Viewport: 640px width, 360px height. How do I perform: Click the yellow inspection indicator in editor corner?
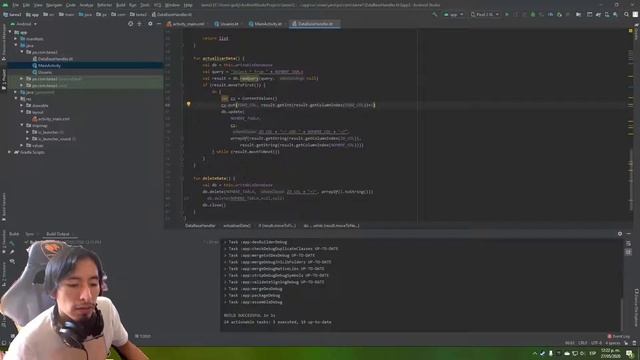coord(631,31)
